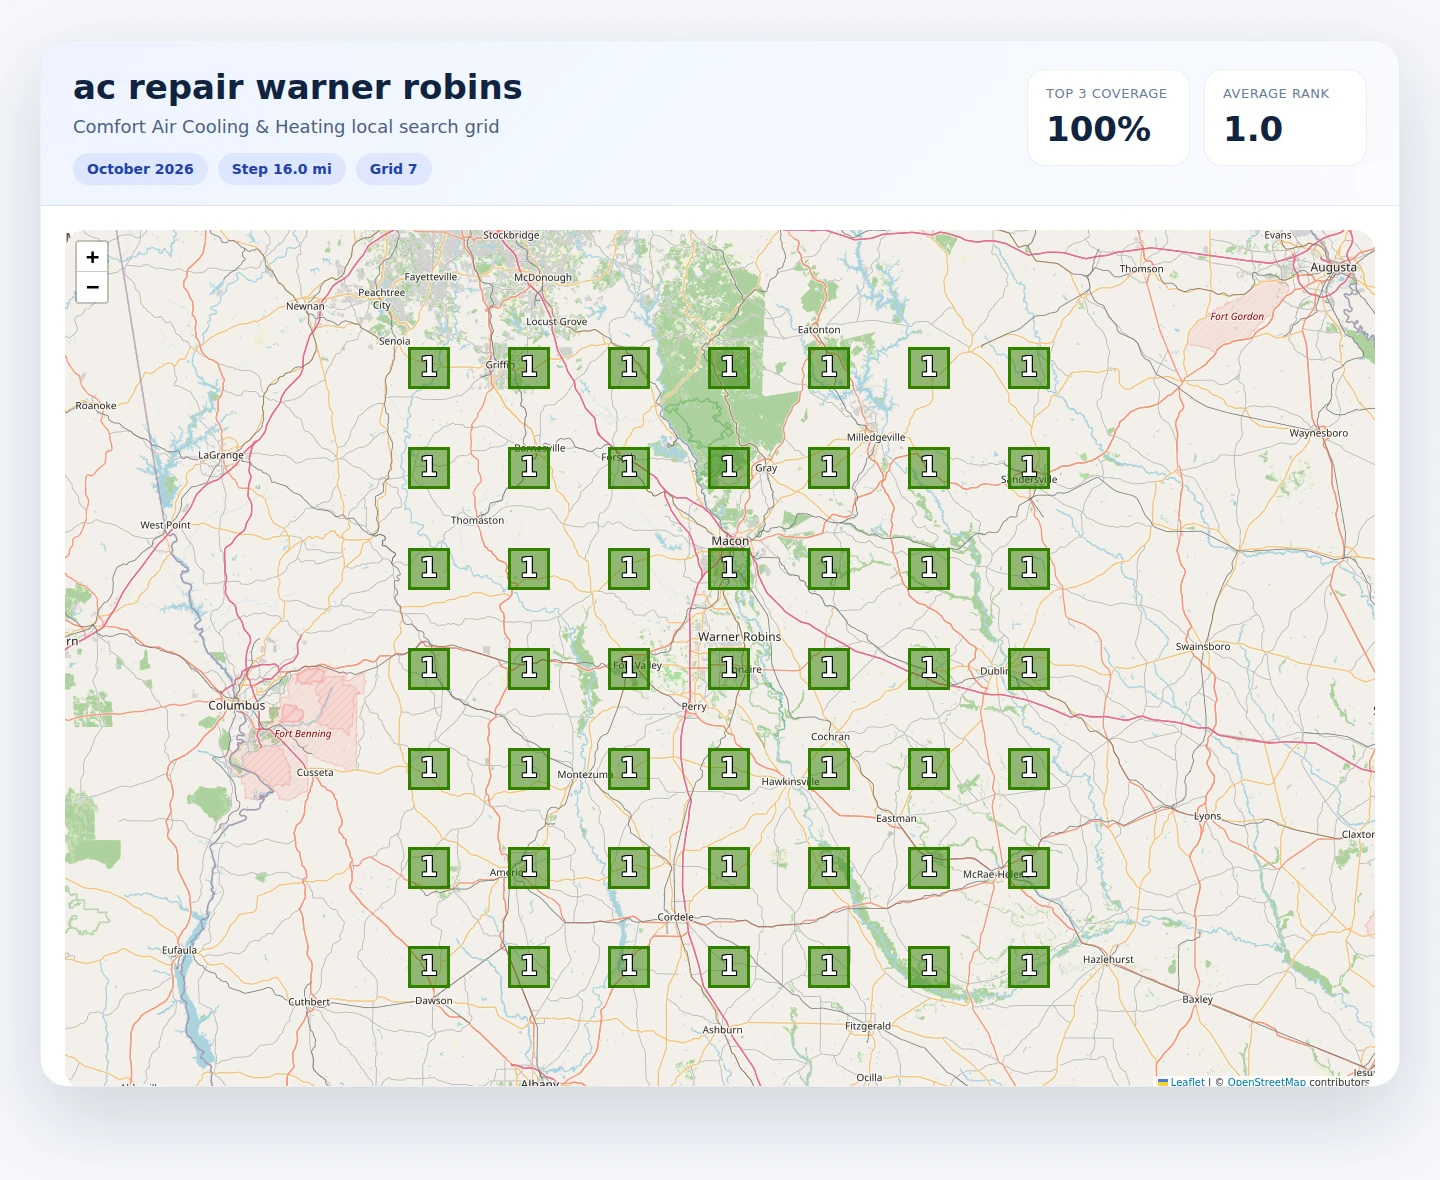Click the rank marker covering Fort Valley

coord(629,668)
